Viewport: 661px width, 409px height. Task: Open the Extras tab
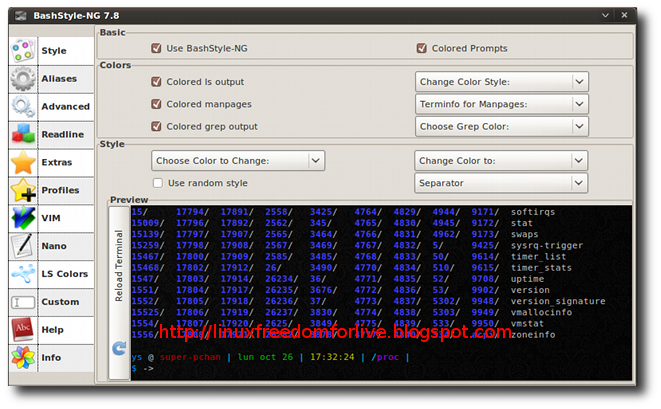click(x=51, y=162)
